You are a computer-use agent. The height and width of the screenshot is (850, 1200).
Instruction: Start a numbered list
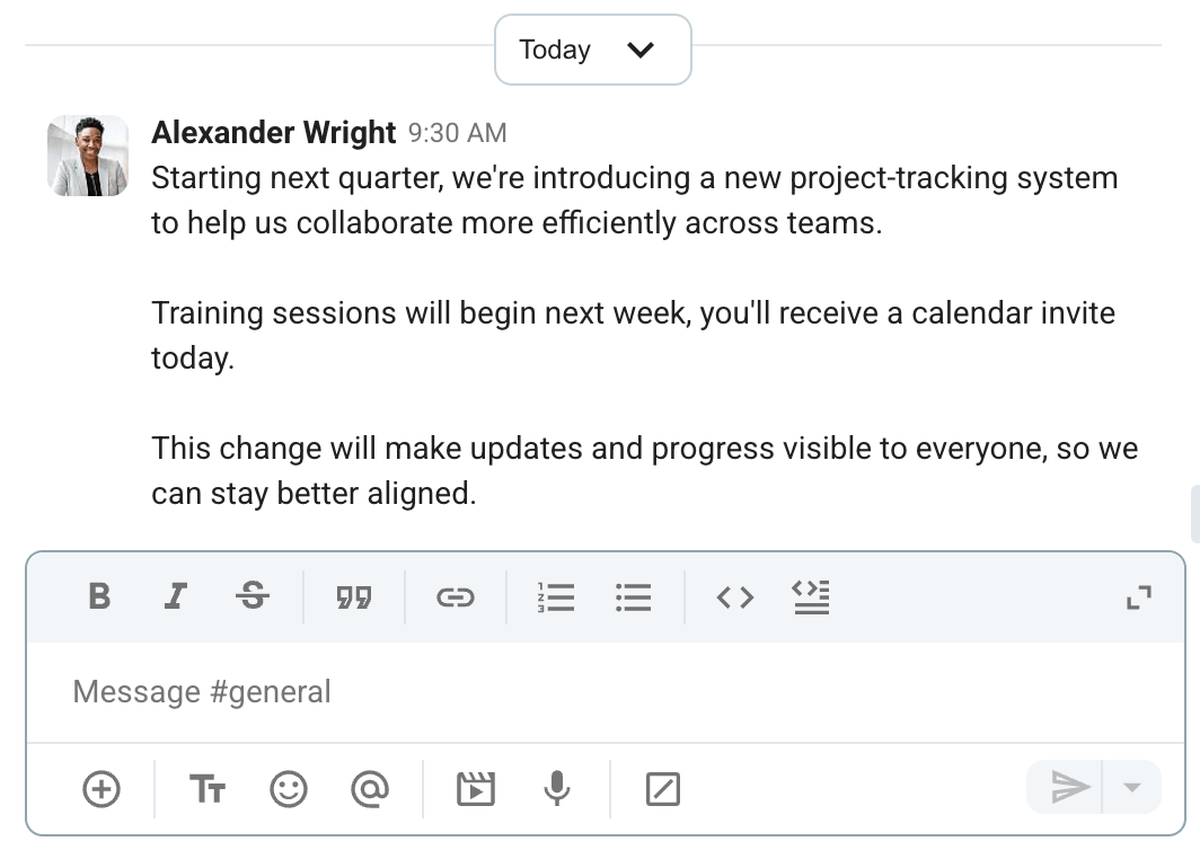coord(556,597)
